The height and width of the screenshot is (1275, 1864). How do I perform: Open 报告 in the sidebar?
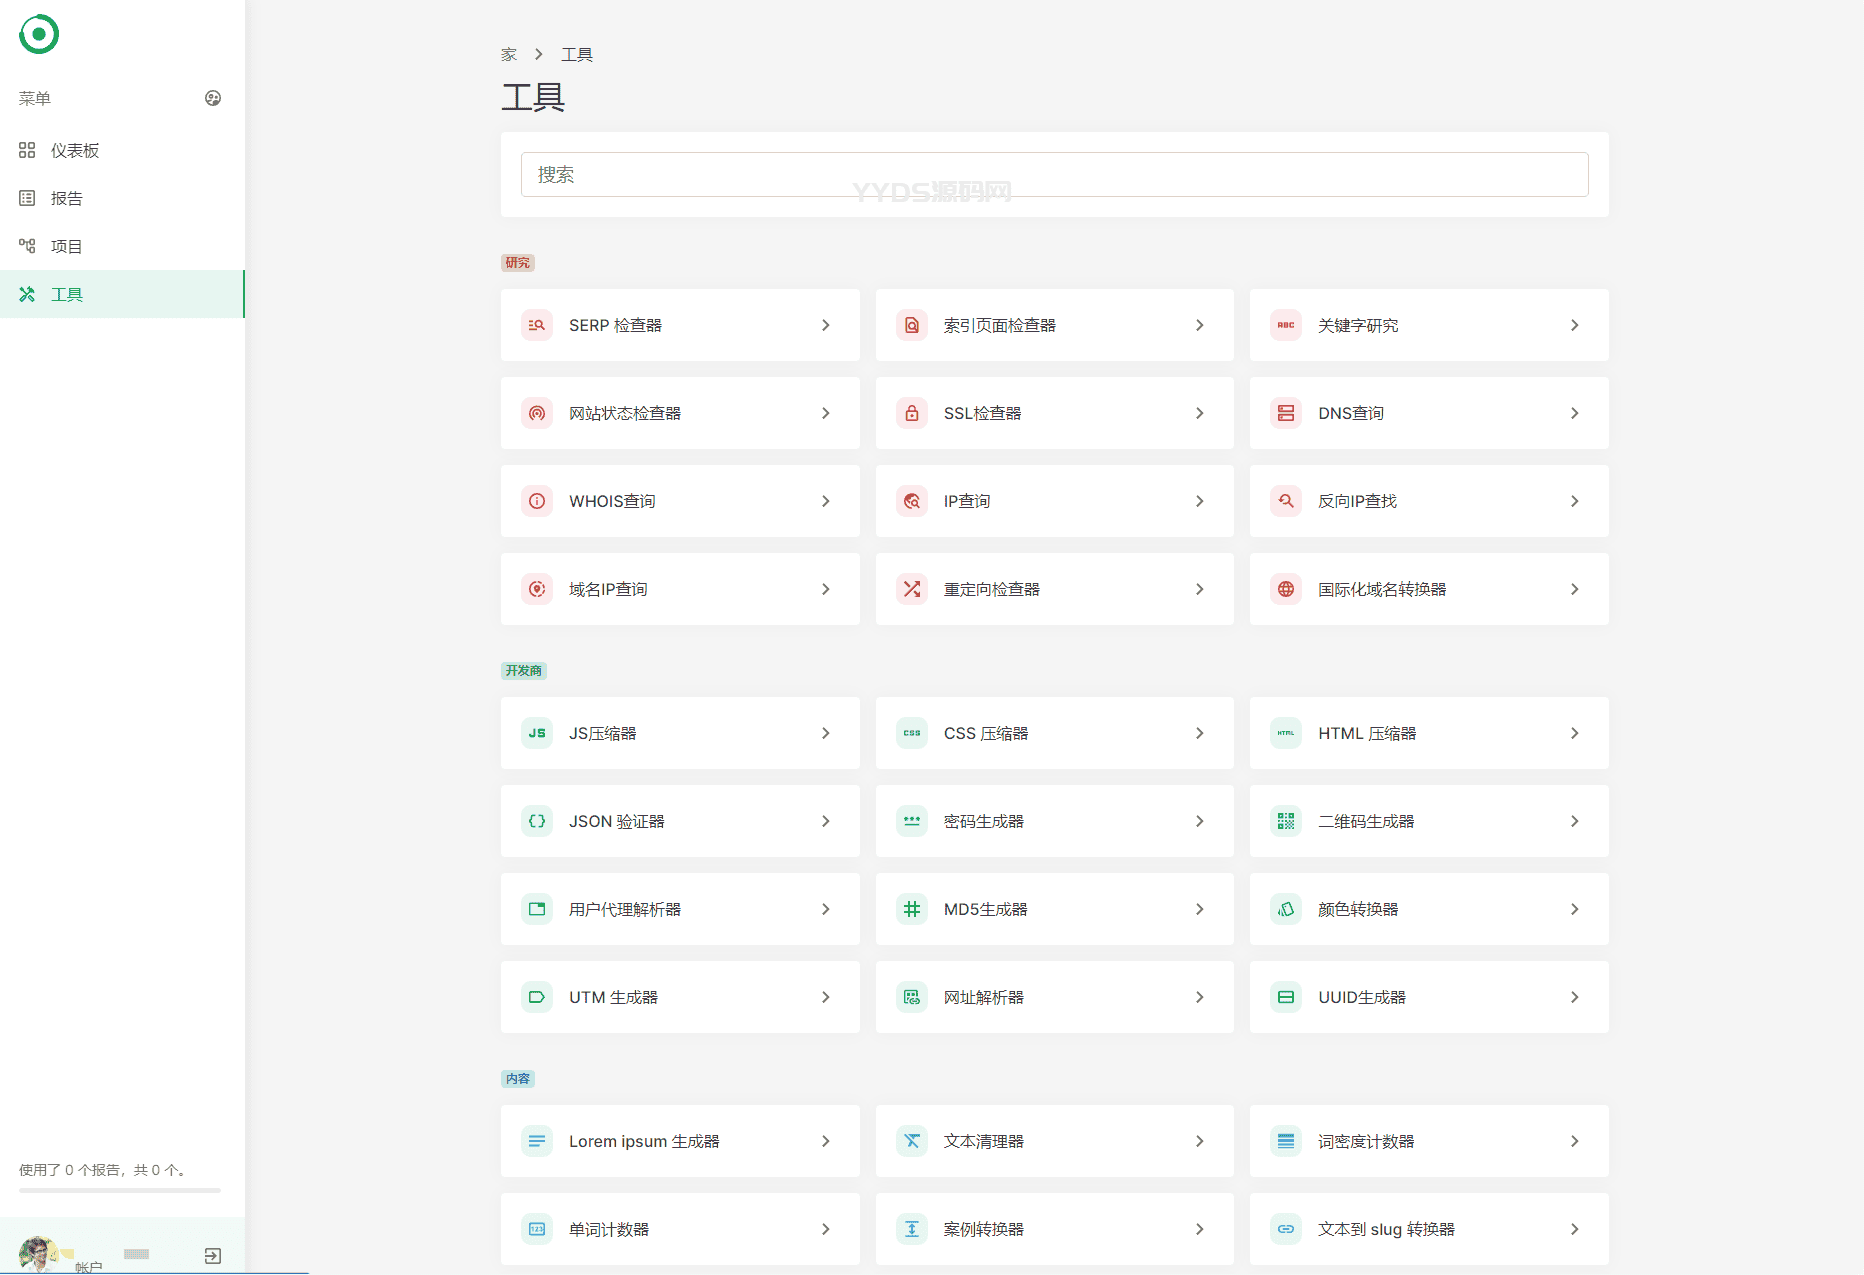(122, 198)
